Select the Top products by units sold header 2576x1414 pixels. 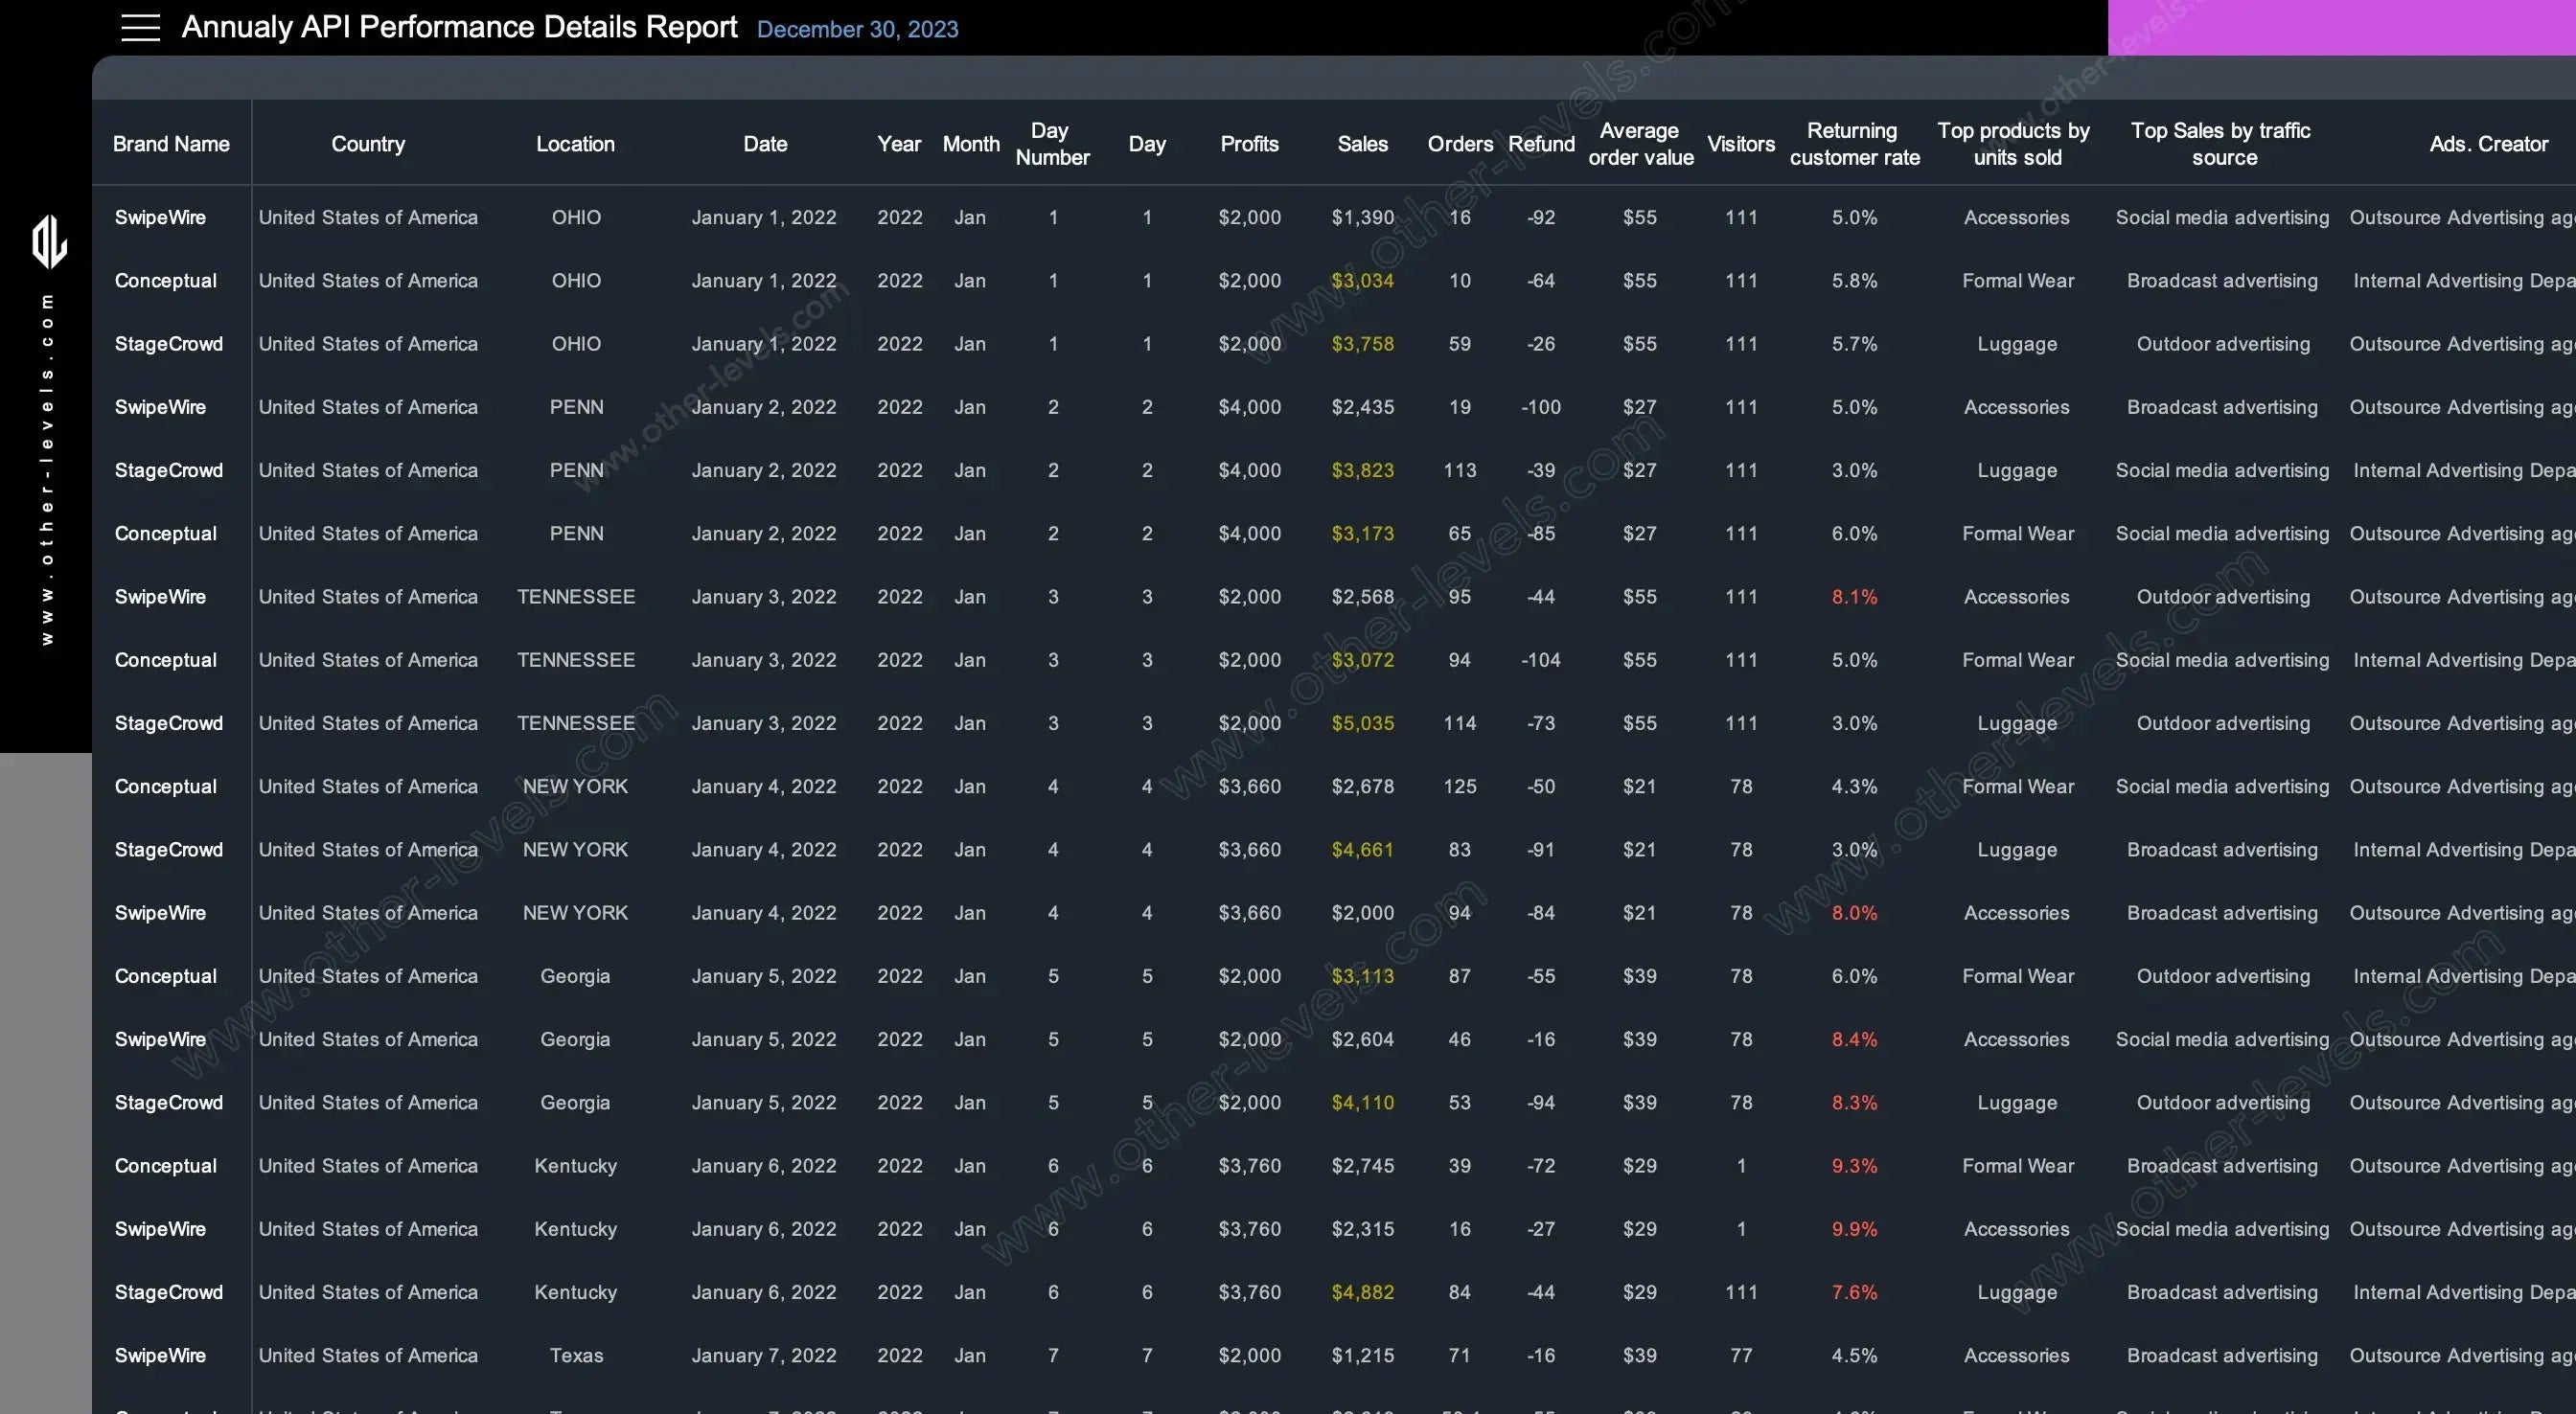coord(2014,144)
